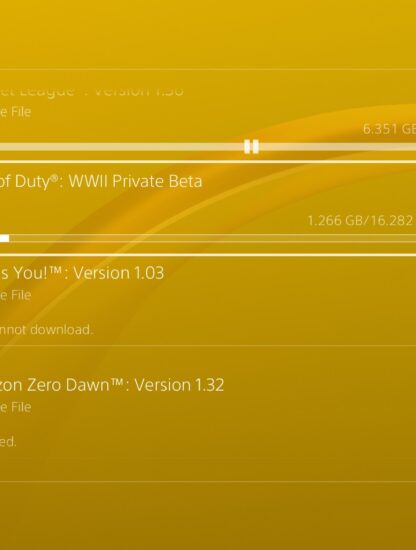The width and height of the screenshot is (416, 550).
Task: Click the pause icon on the Rocket League download bar
Action: [251, 147]
